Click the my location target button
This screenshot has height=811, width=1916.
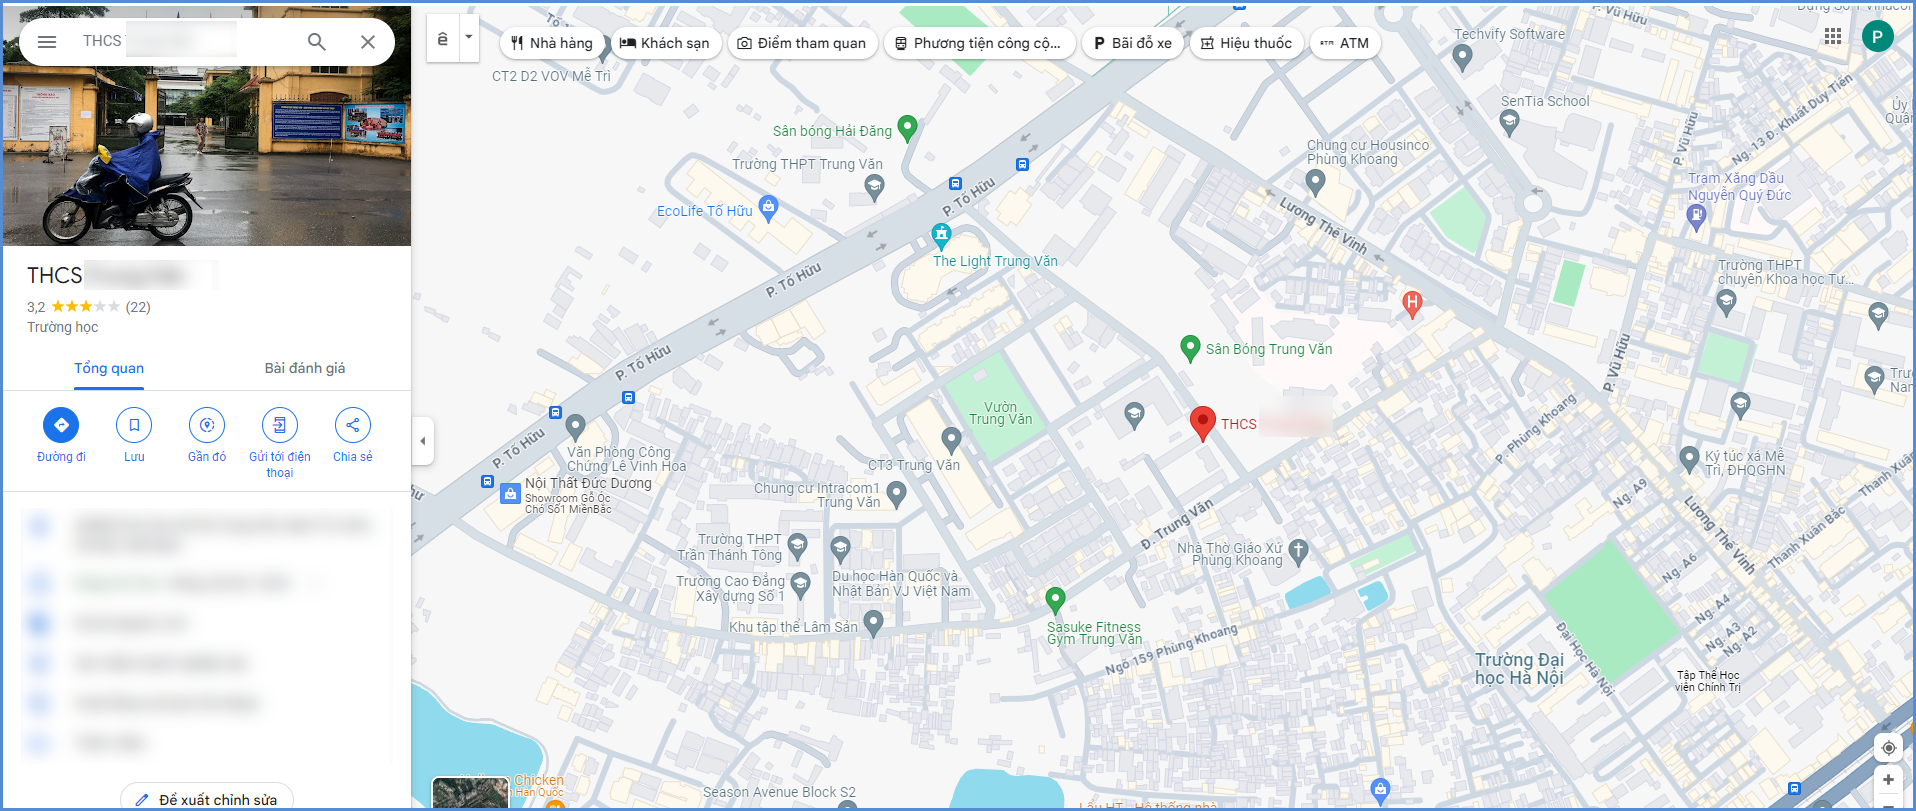click(1888, 747)
